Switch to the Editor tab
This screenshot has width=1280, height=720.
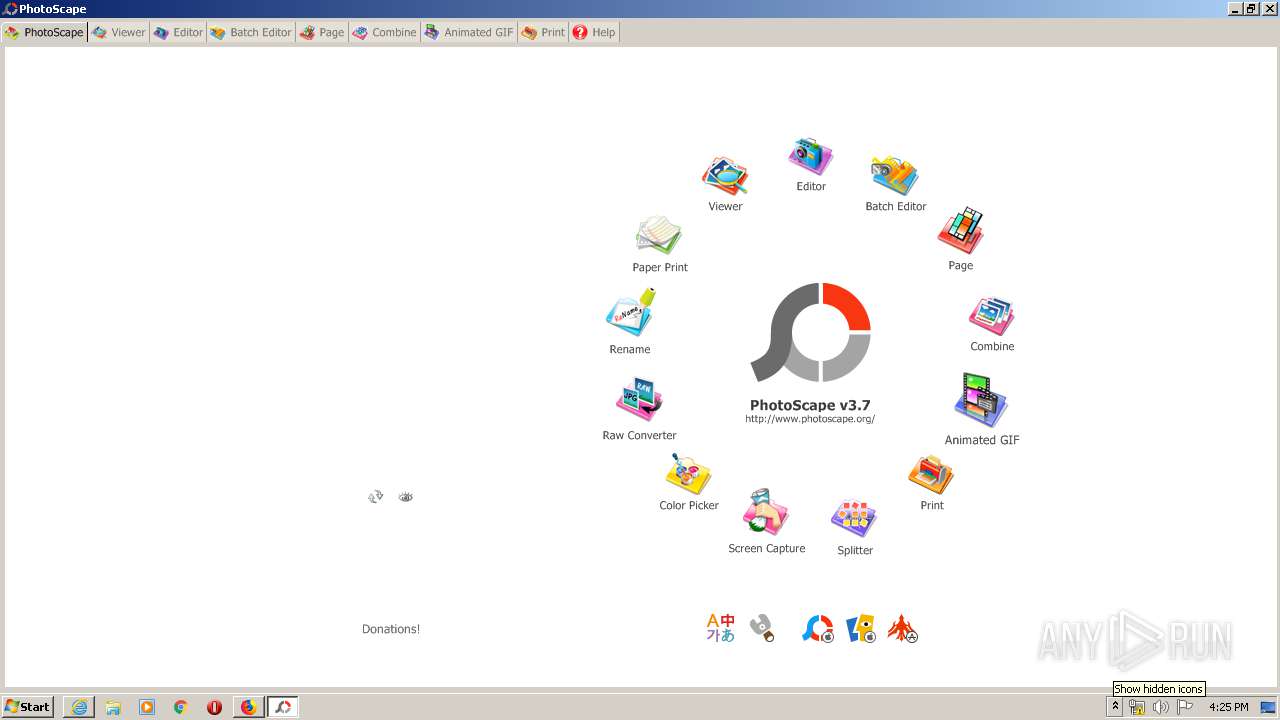pos(178,32)
